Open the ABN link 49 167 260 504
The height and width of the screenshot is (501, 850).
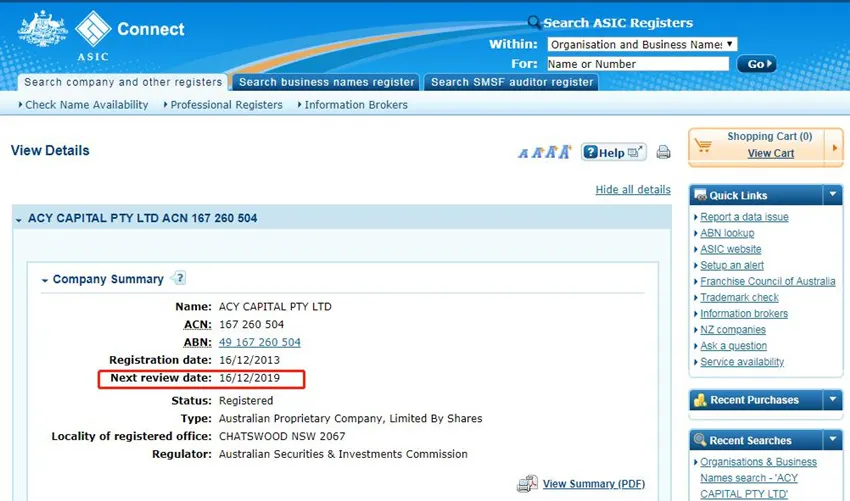point(260,342)
